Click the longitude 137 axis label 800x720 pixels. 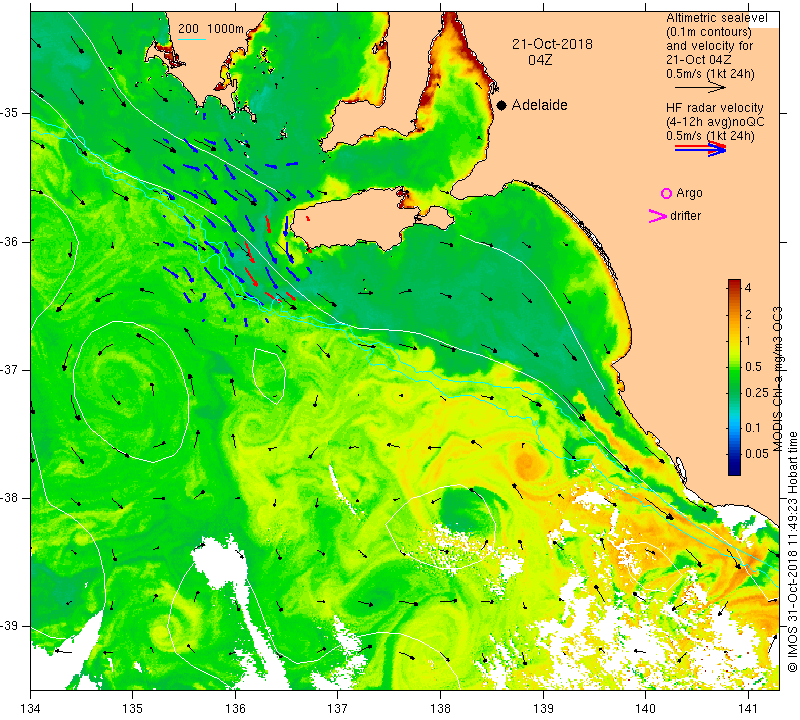click(338, 709)
